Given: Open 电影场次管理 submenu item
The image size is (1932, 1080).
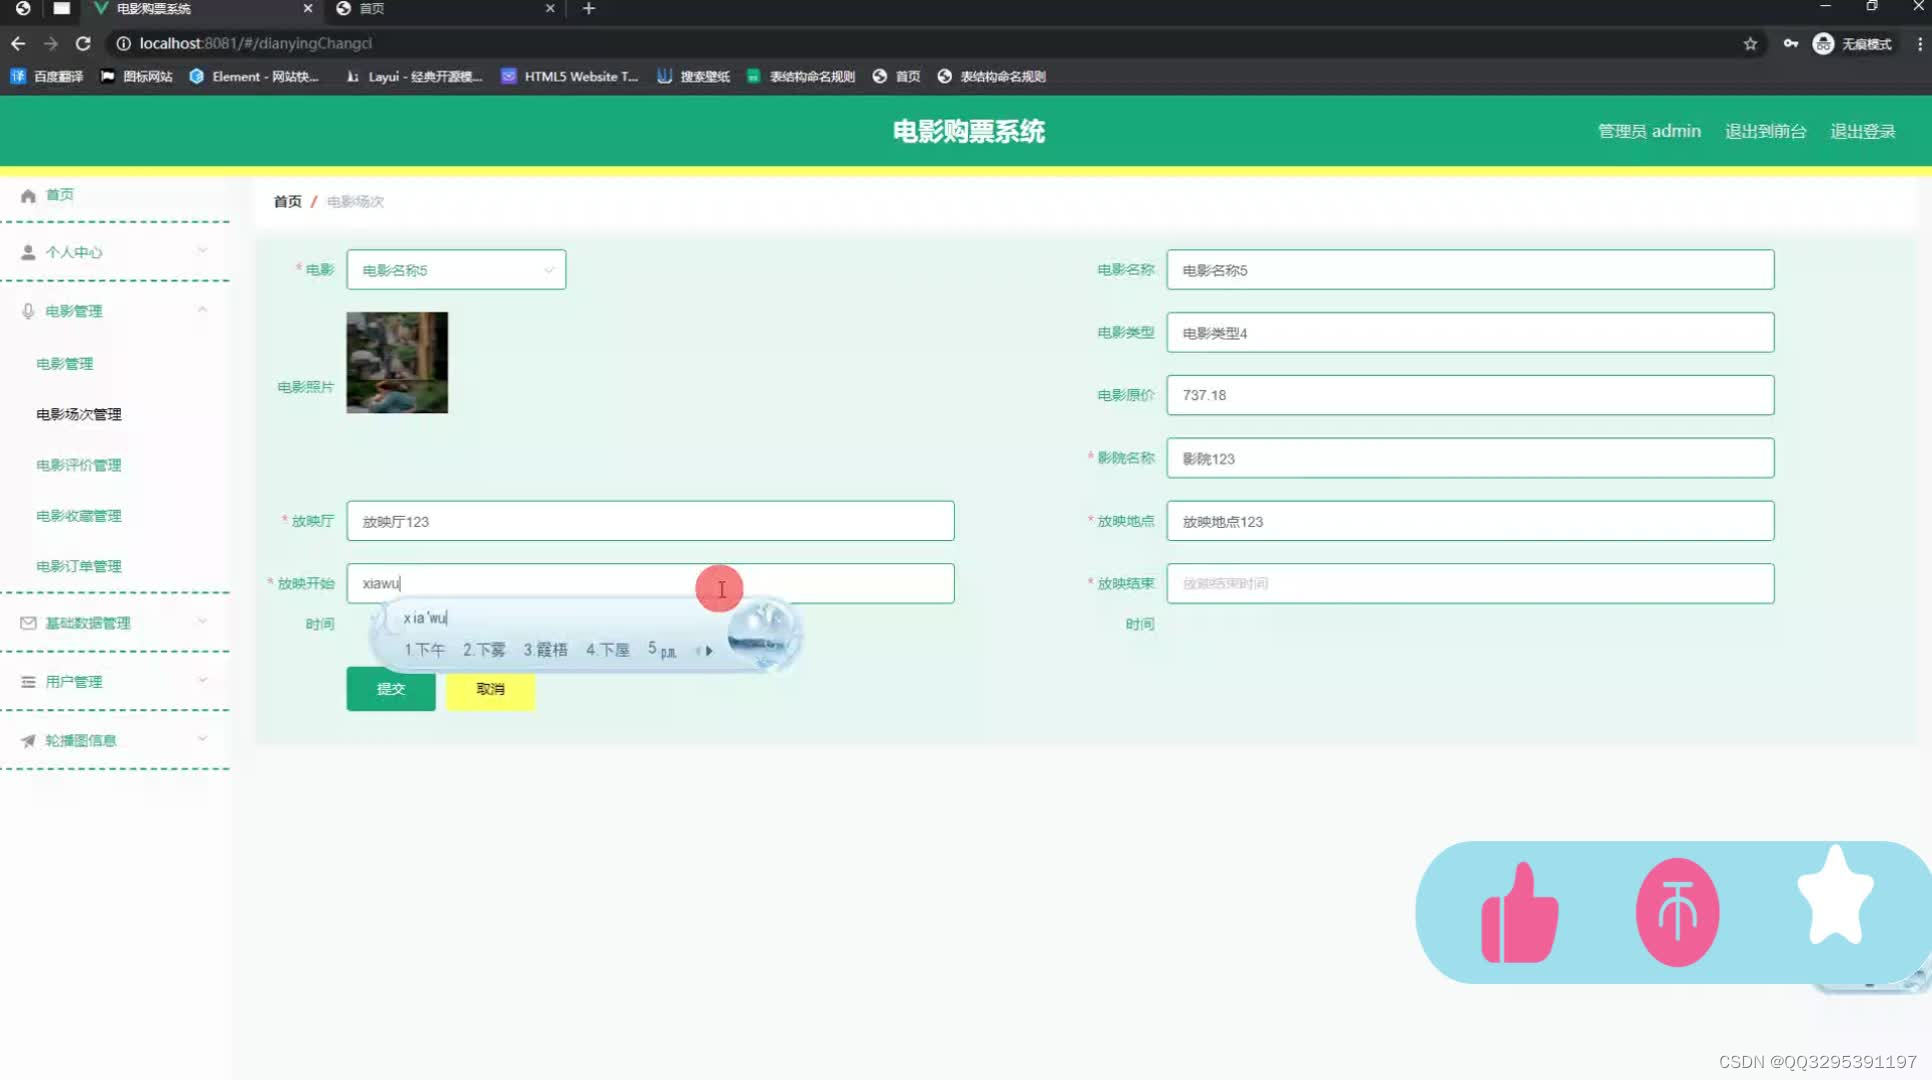Looking at the screenshot, I should pos(79,414).
